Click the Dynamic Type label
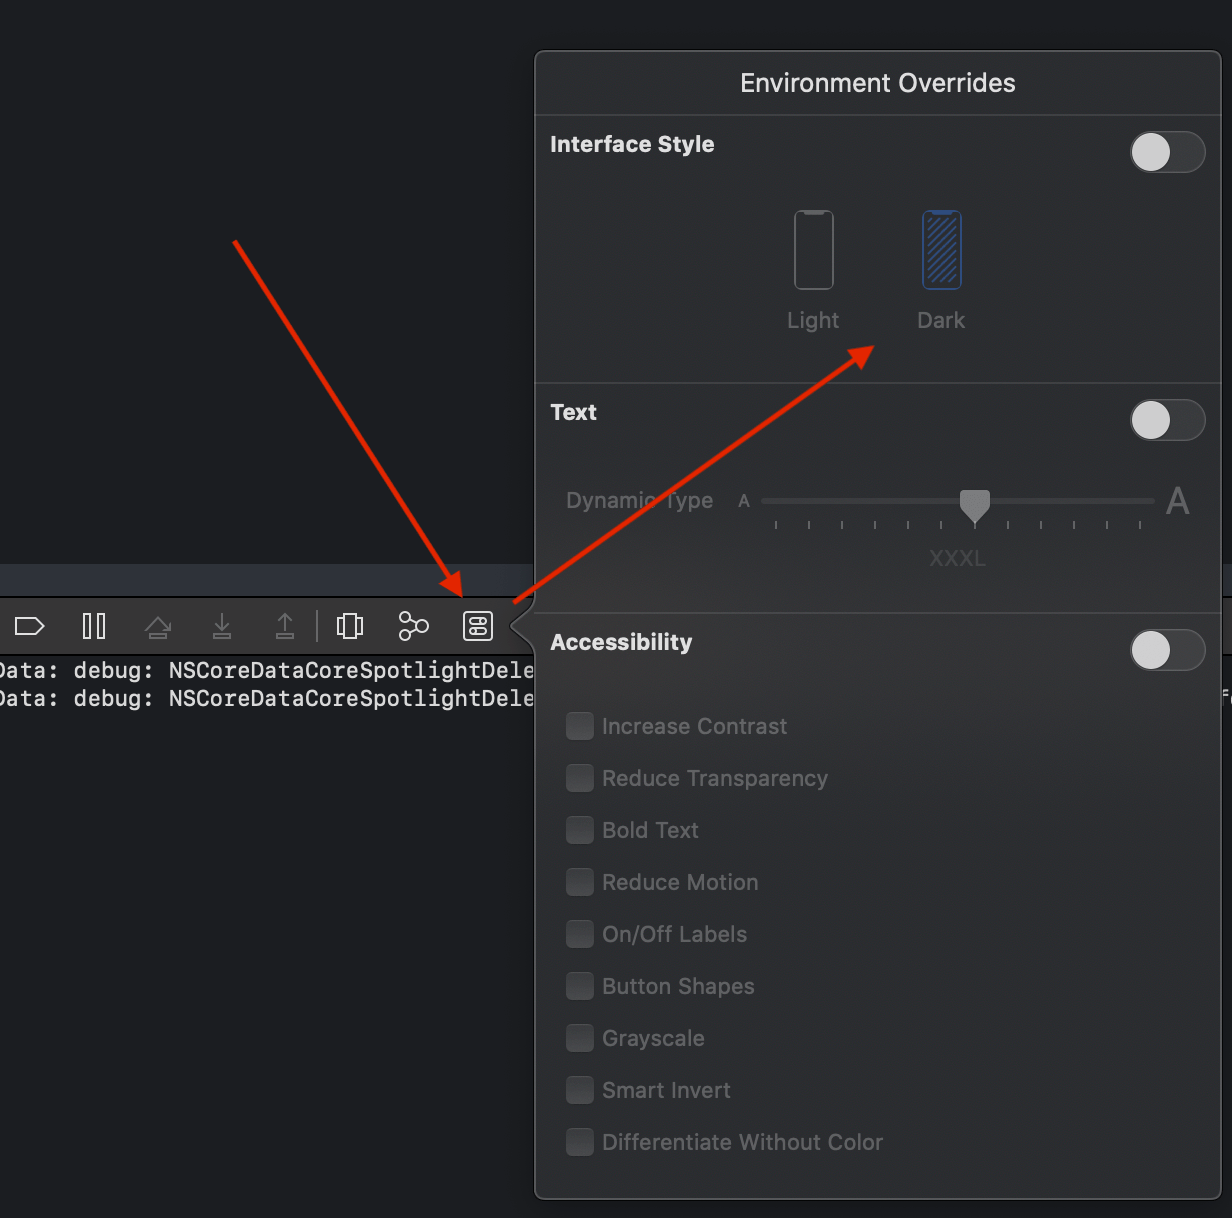 point(640,501)
